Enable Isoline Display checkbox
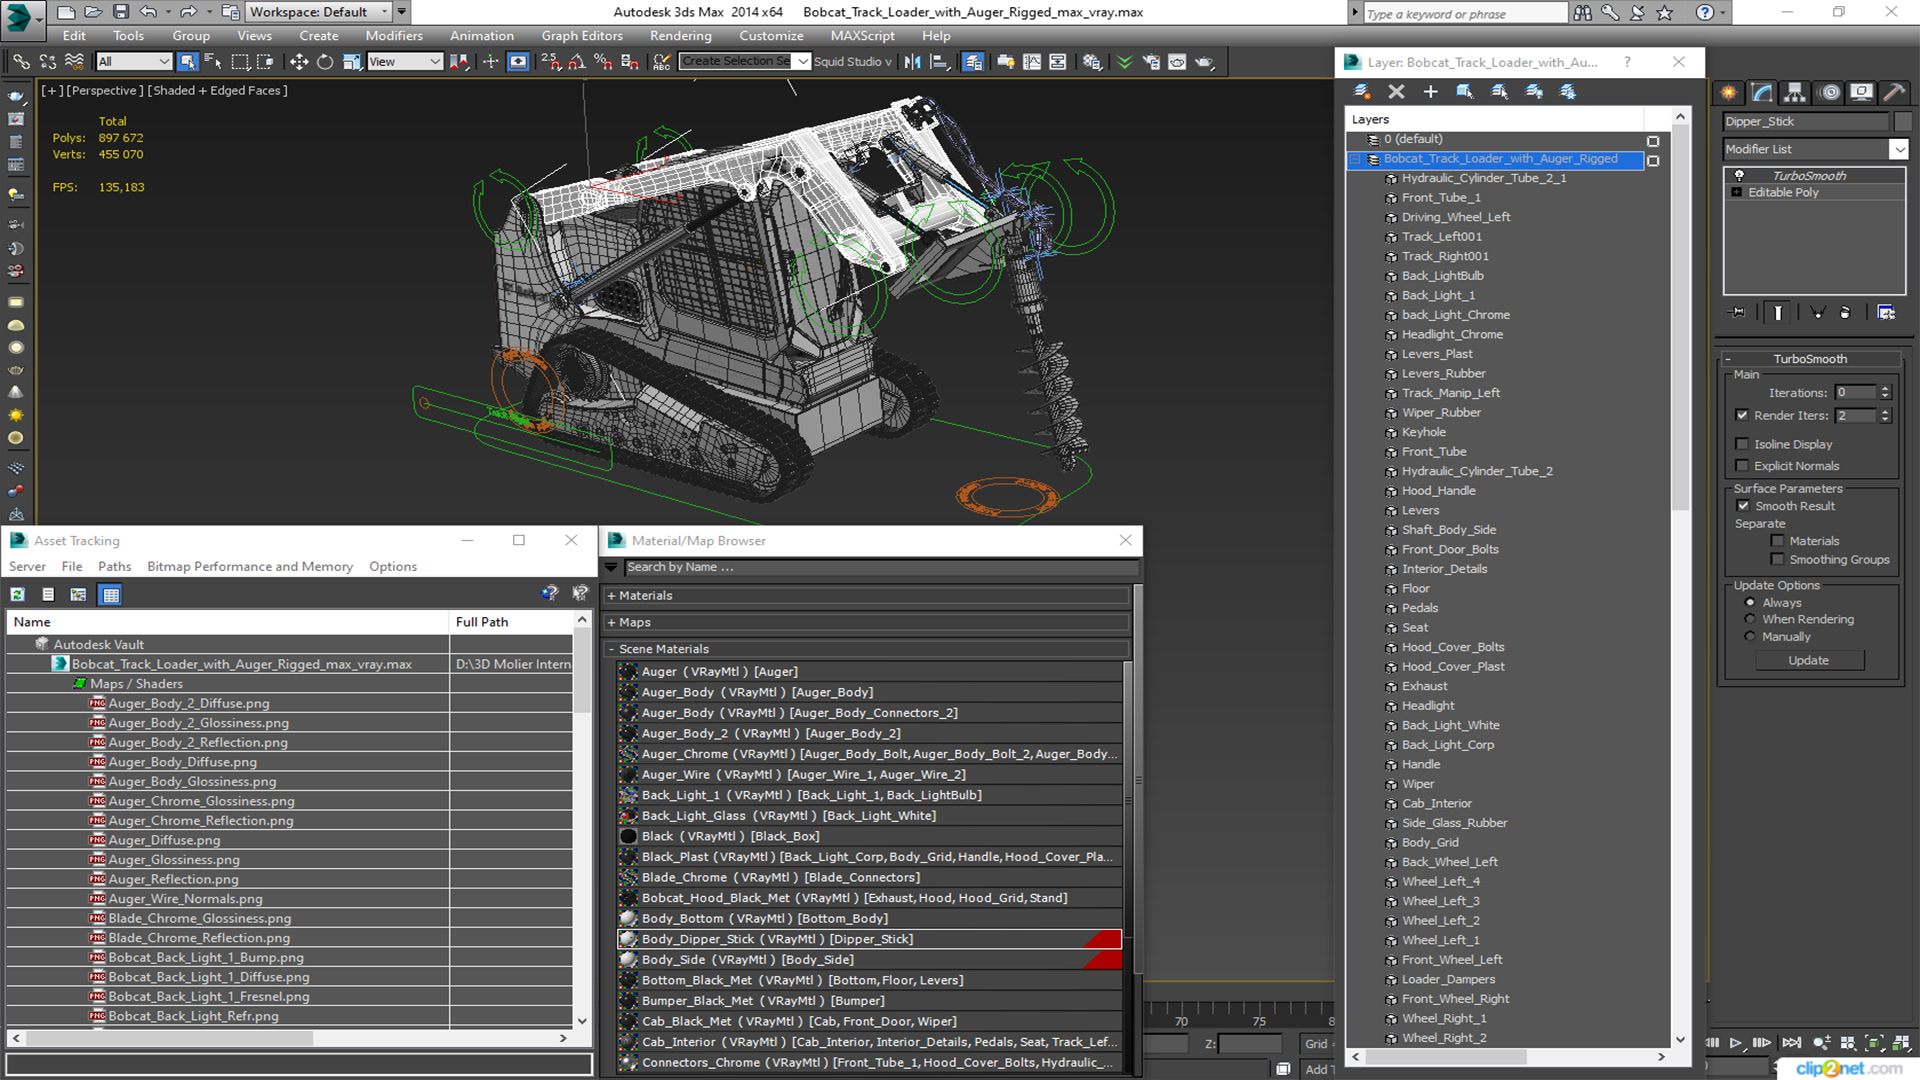This screenshot has width=1920, height=1080. click(1742, 444)
